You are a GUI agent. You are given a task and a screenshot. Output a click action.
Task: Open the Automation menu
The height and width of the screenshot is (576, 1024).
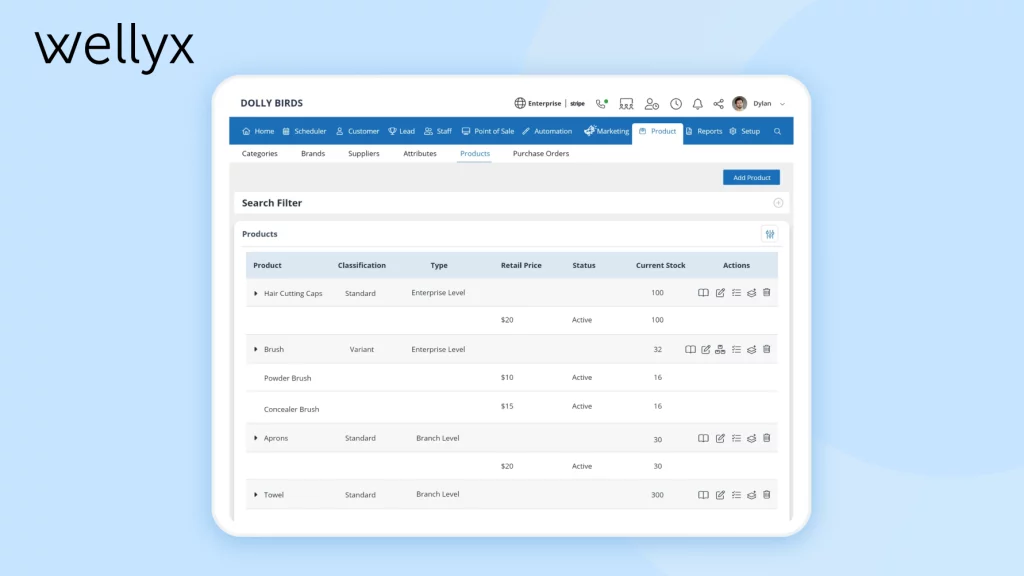point(547,131)
